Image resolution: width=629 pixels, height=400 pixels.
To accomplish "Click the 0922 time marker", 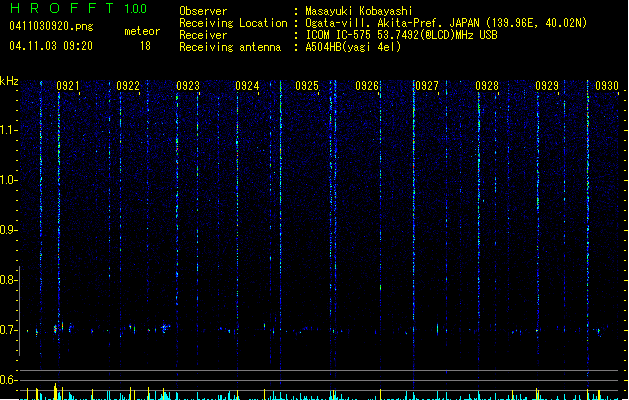I will [128, 86].
